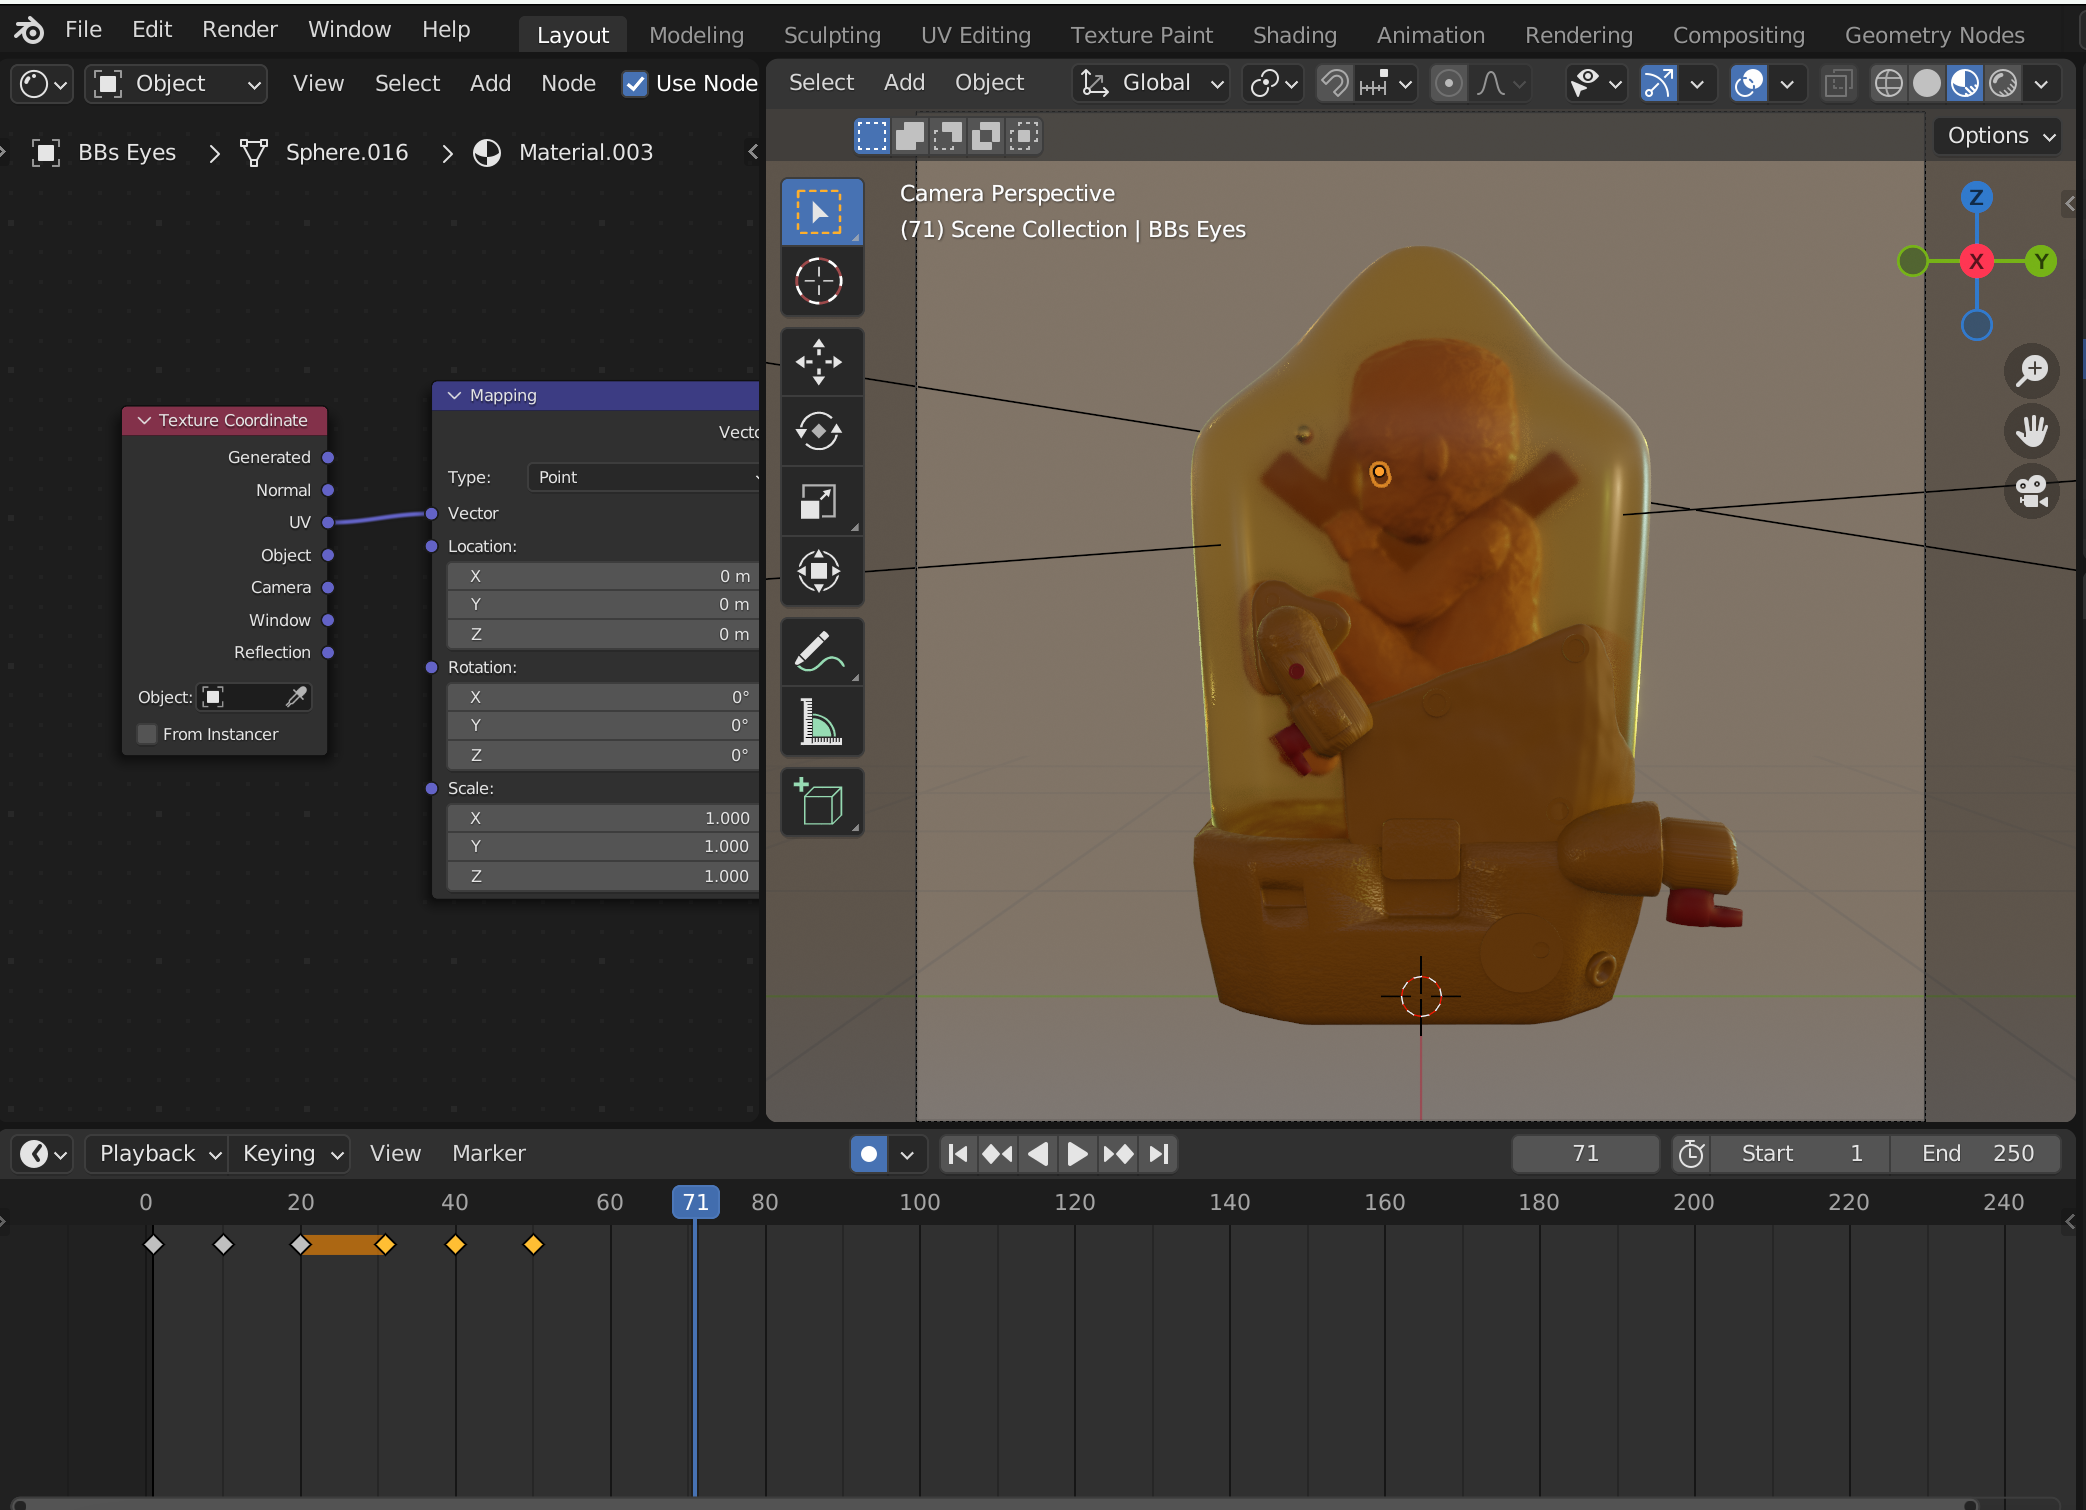
Task: Select the Measure tool
Action: coord(819,722)
